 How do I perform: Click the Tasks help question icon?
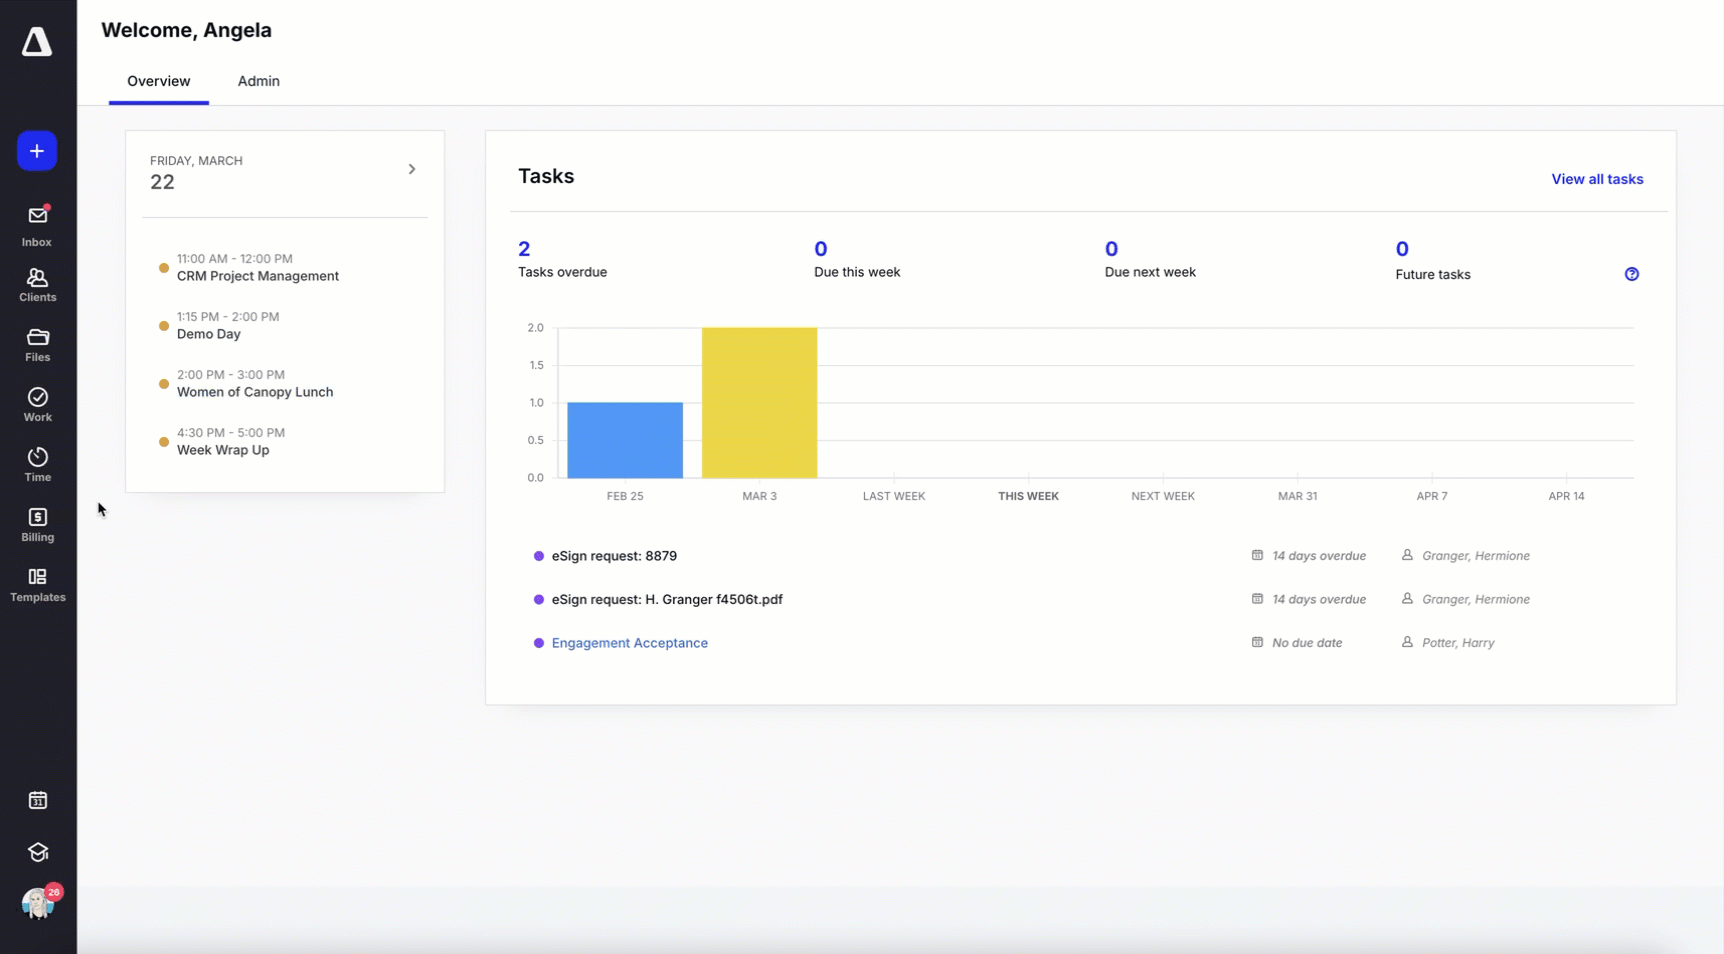(1631, 274)
